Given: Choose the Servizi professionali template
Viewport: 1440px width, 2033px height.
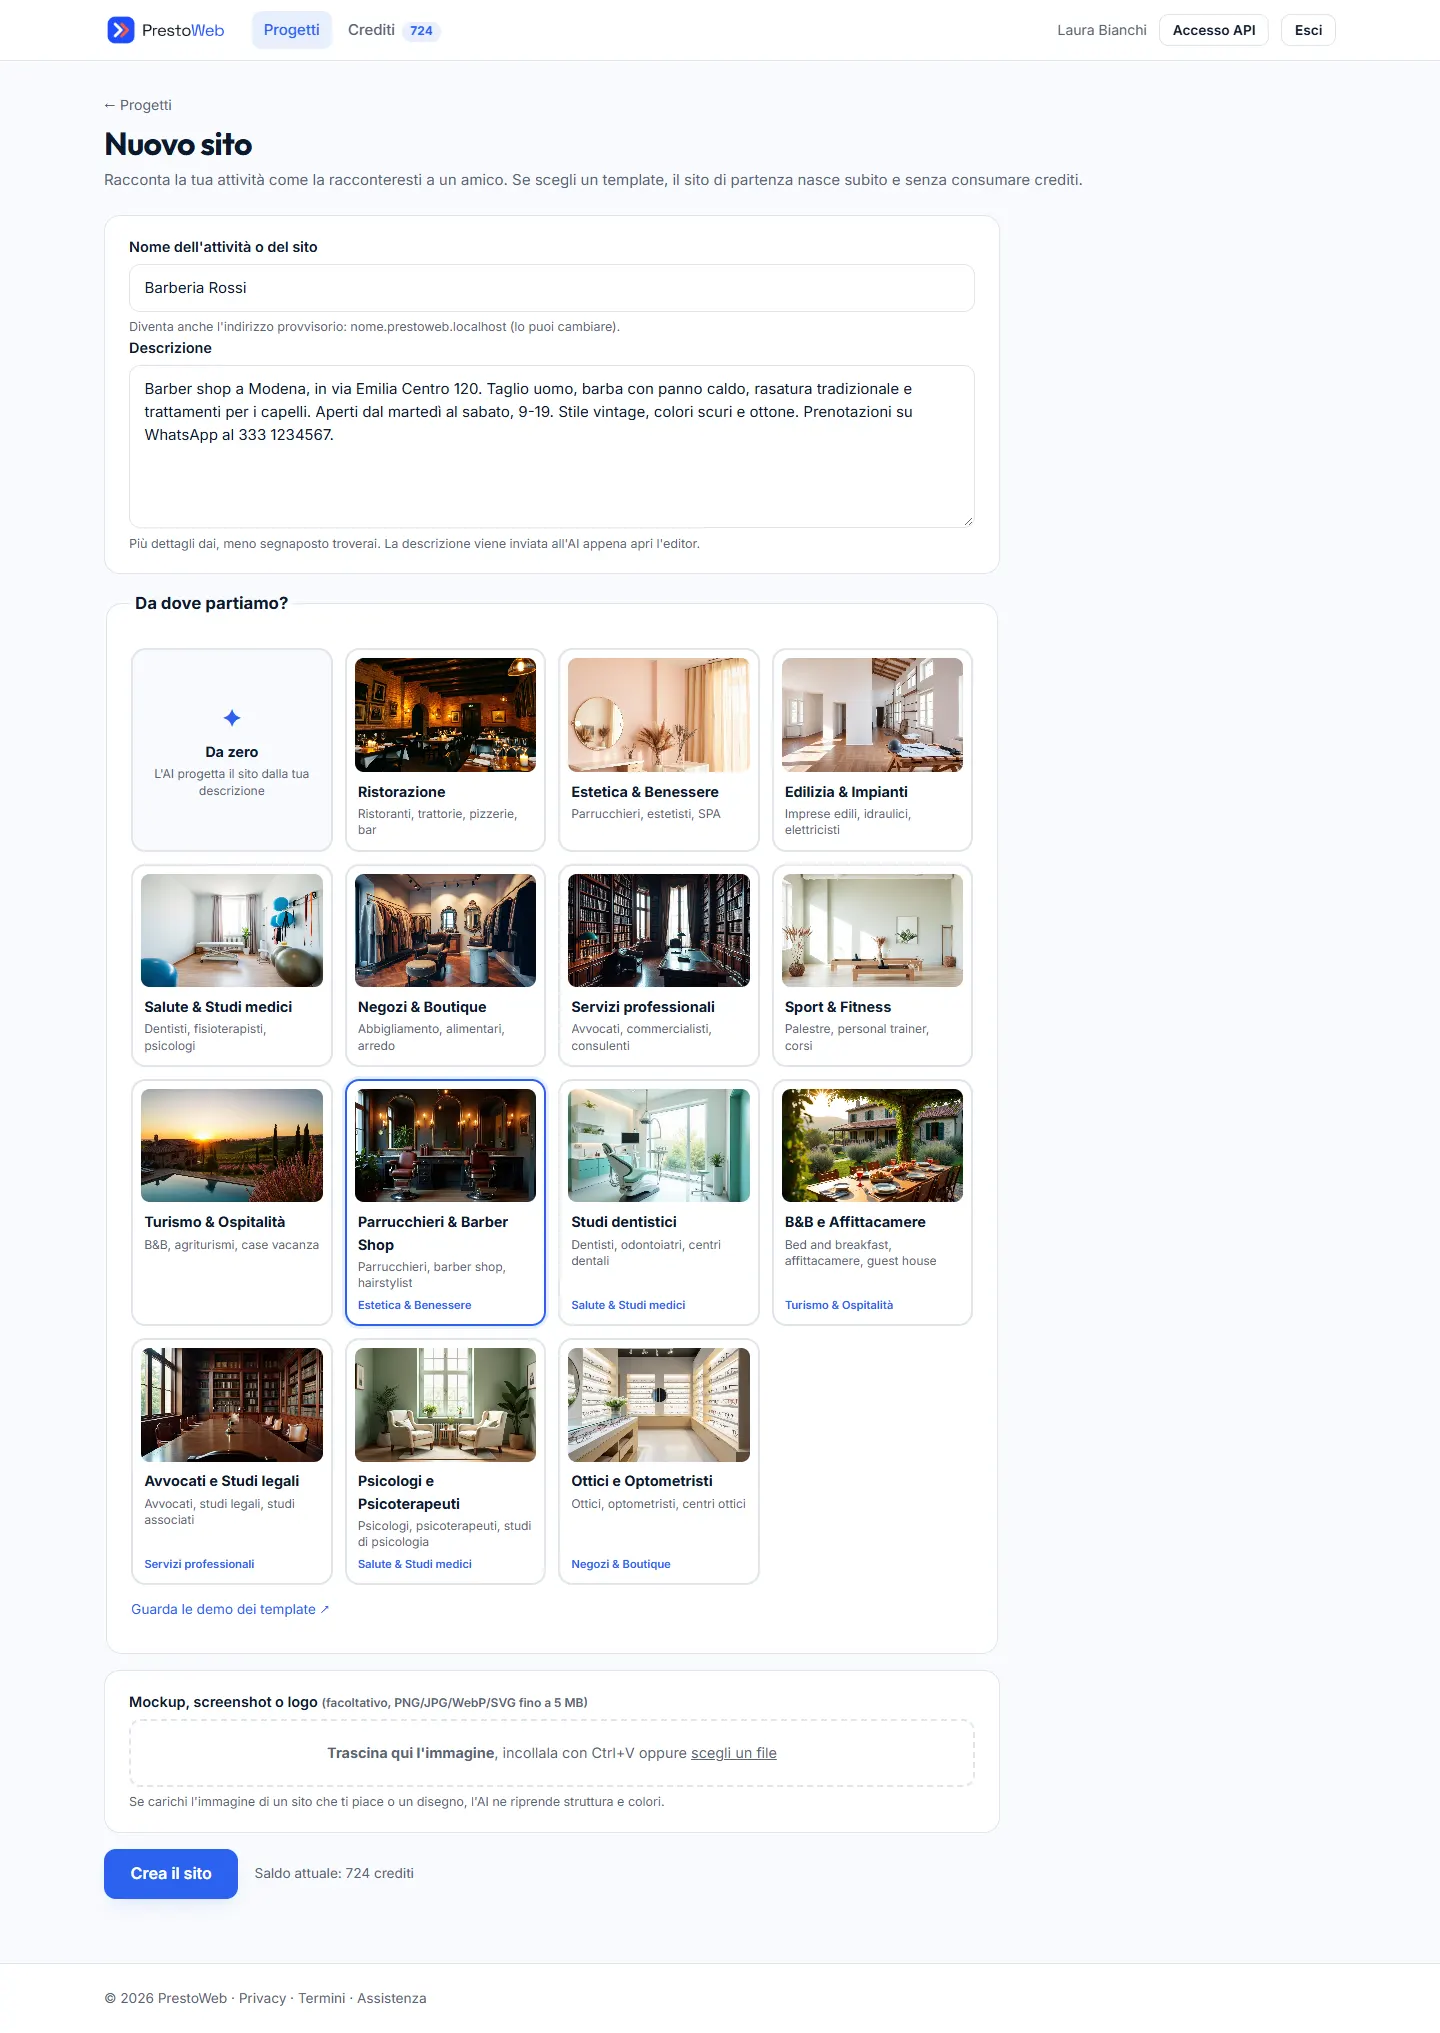Looking at the screenshot, I should point(658,965).
